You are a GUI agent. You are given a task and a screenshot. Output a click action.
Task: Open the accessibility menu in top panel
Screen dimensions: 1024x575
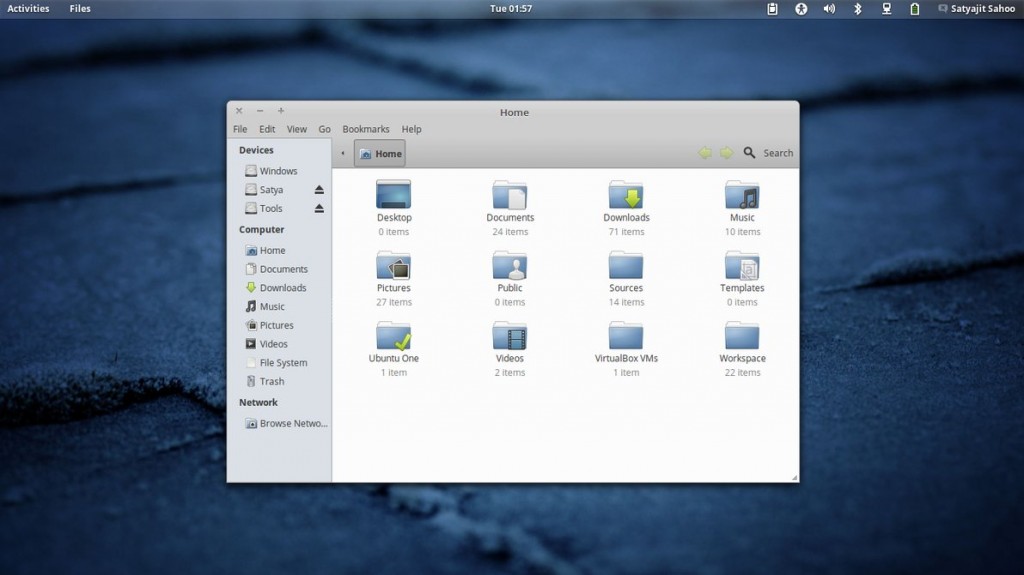pyautogui.click(x=801, y=8)
